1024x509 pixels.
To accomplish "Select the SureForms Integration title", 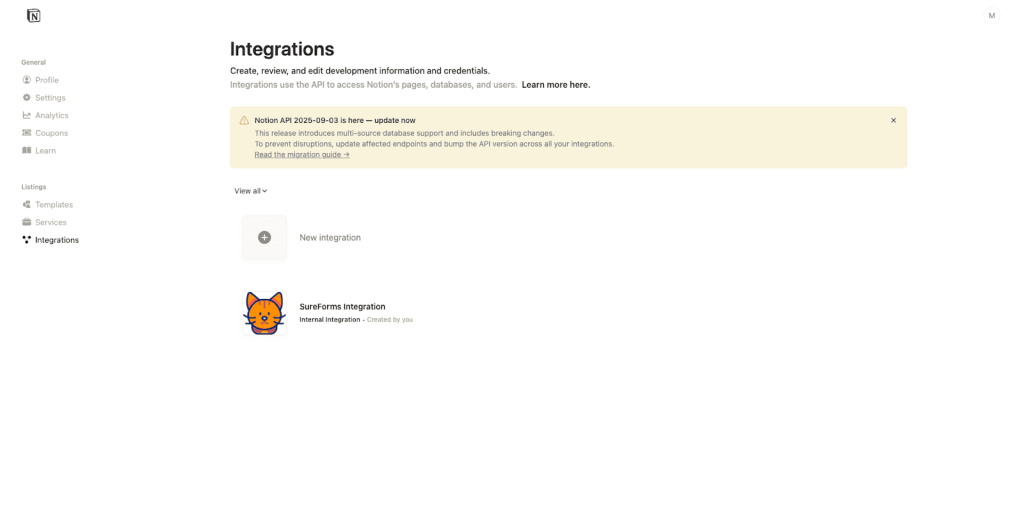I will [x=342, y=307].
